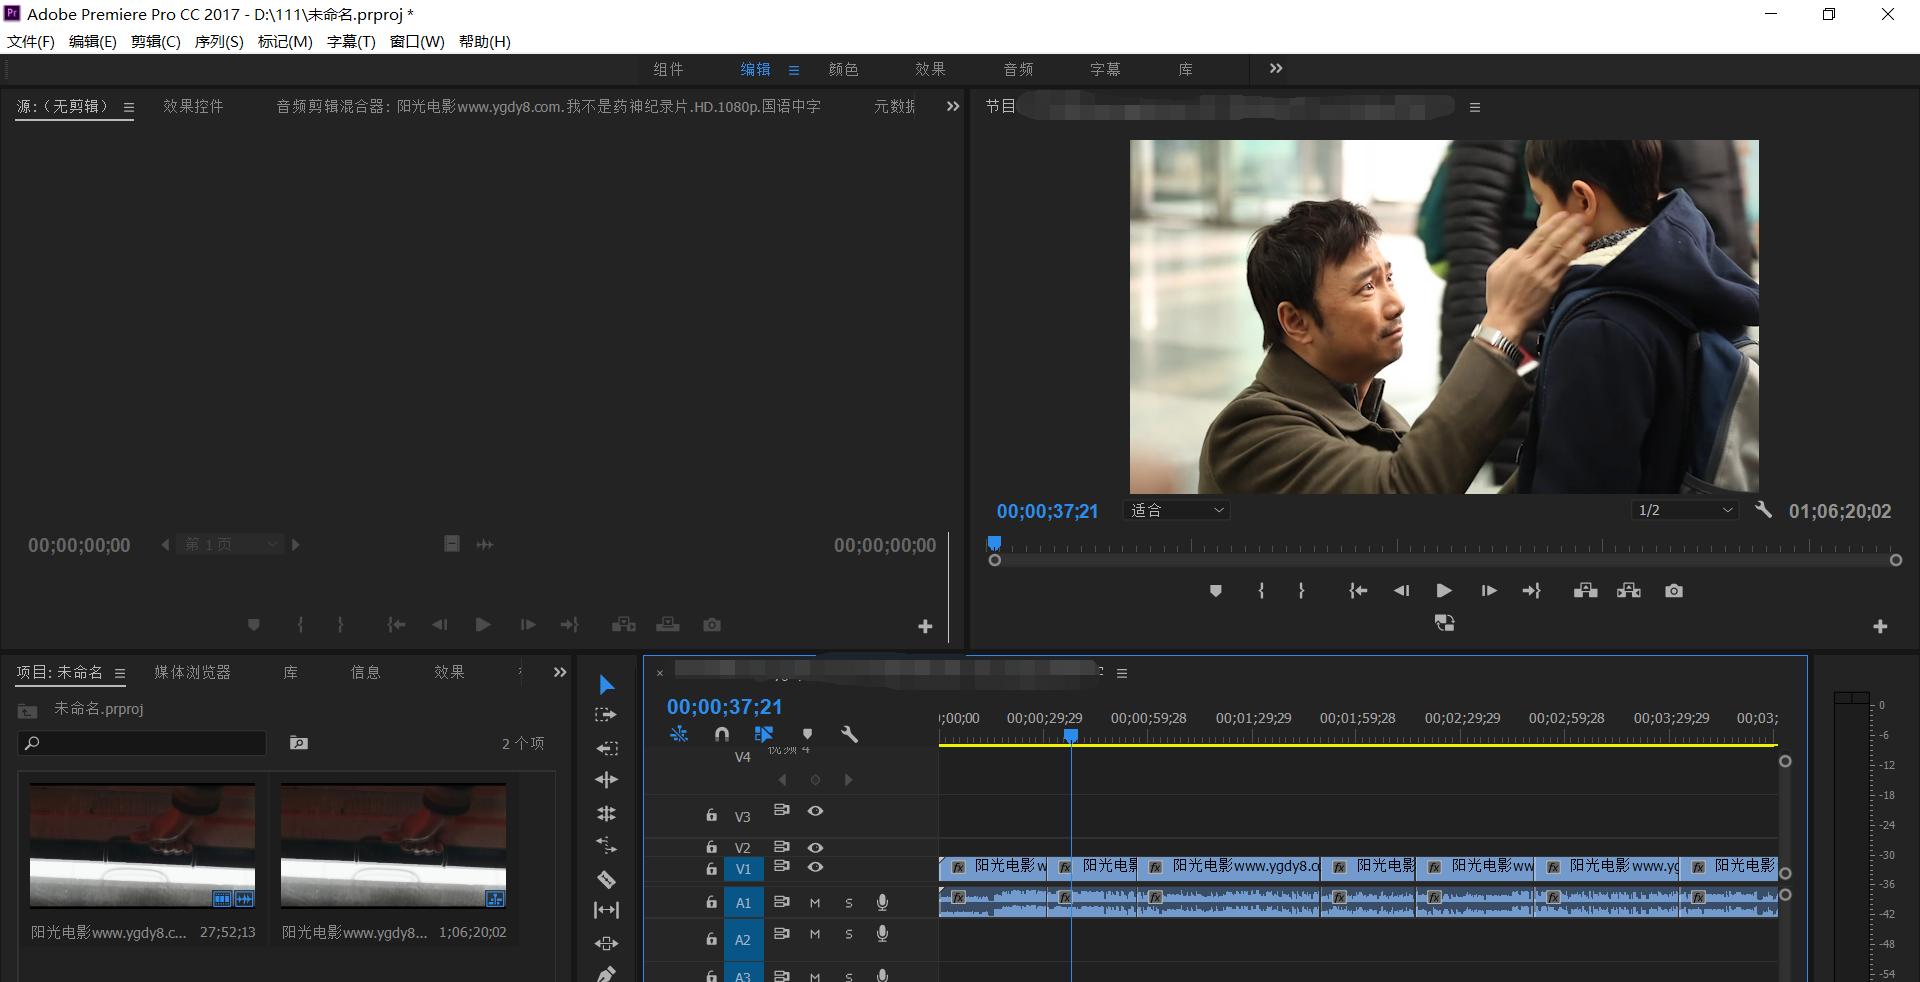Open the 媒体浏览器 tab
Screen dimensions: 1920x982
pos(192,672)
